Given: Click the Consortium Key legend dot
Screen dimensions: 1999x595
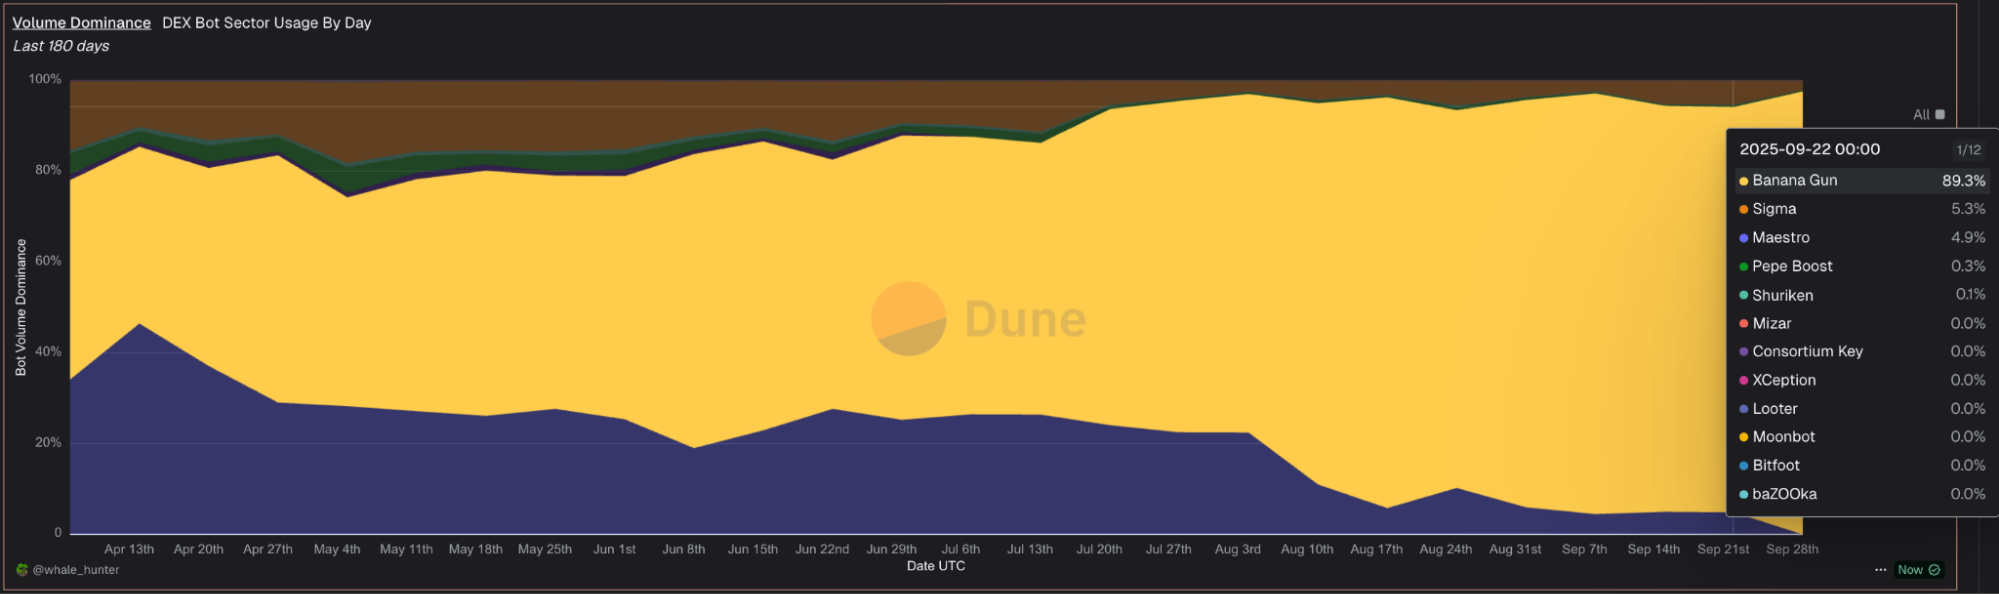Looking at the screenshot, I should click(1743, 352).
